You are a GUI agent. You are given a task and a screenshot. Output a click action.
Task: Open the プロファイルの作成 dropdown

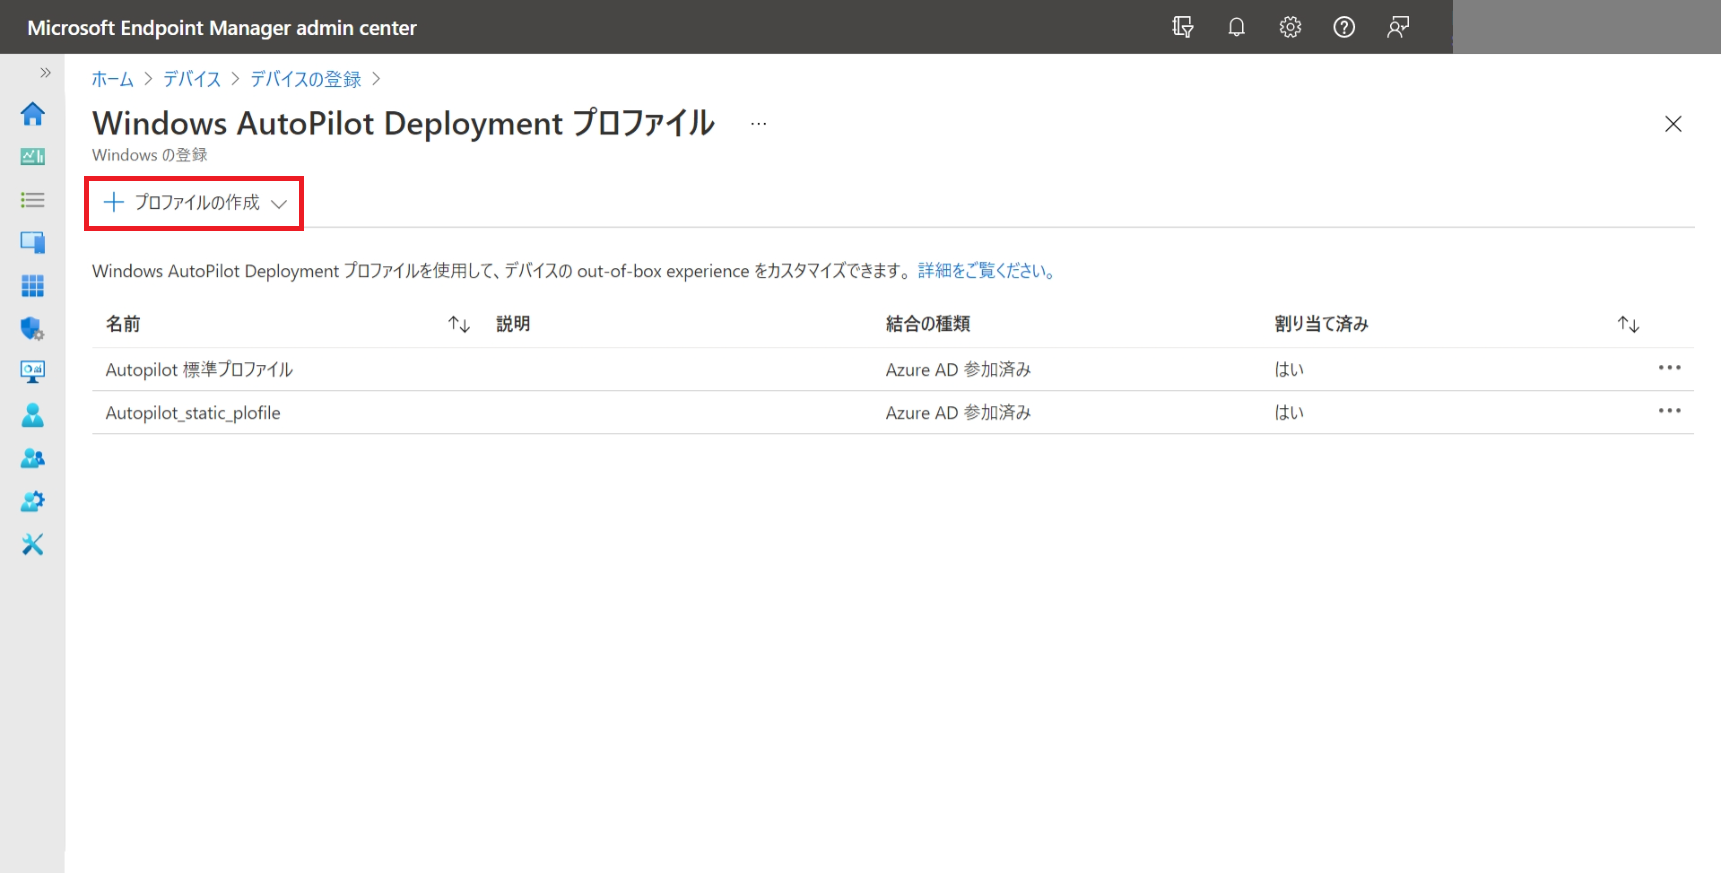195,203
